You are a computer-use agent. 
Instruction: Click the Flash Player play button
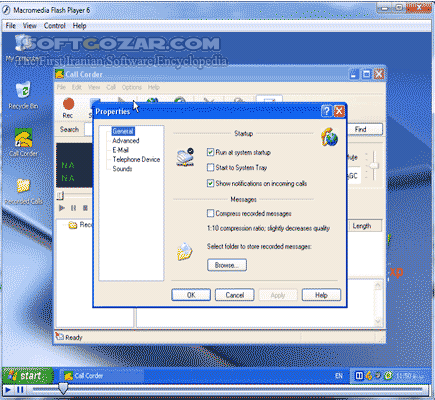pos(8,389)
